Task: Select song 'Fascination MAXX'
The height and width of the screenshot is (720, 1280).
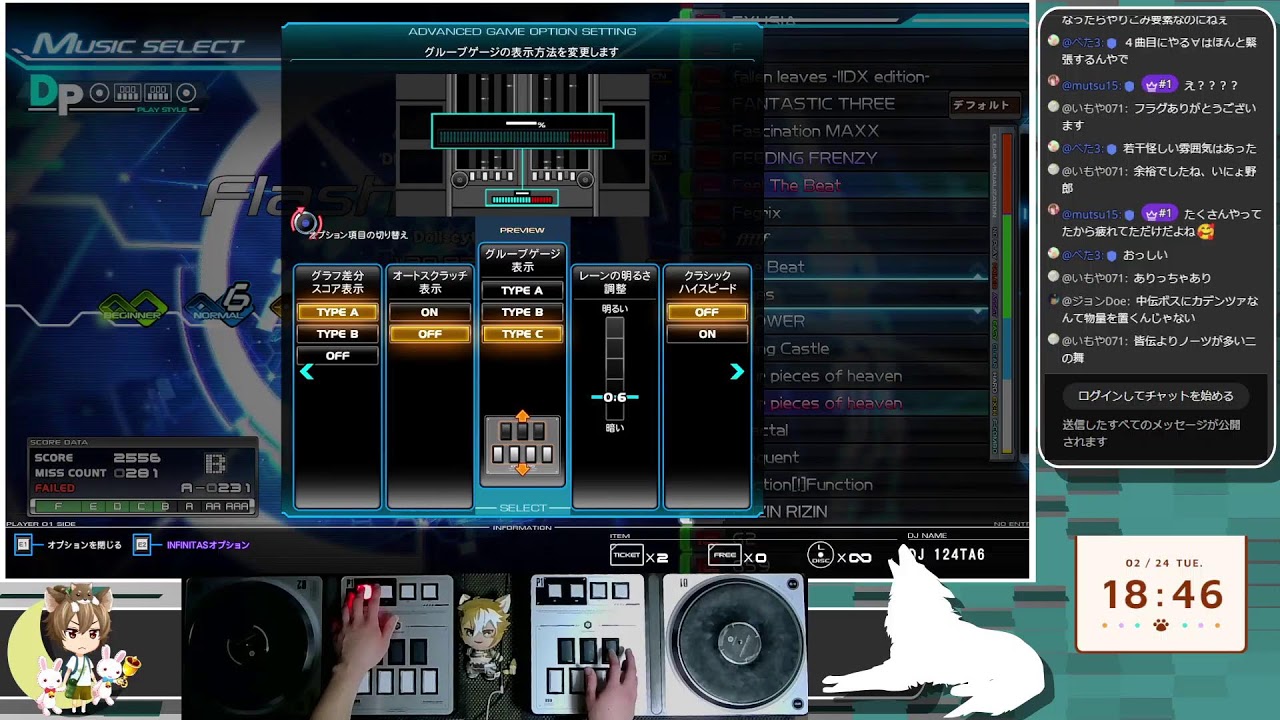Action: coord(805,131)
